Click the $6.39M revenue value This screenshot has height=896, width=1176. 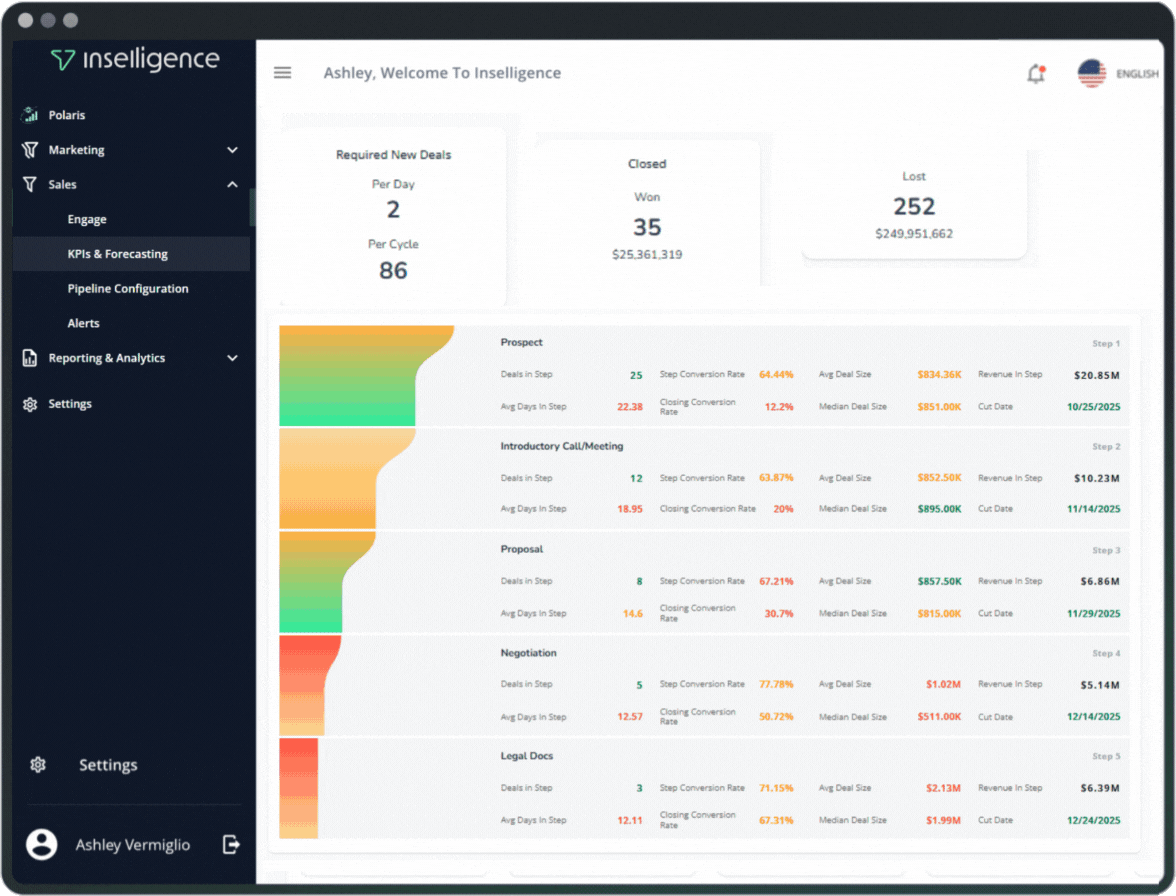point(1100,788)
